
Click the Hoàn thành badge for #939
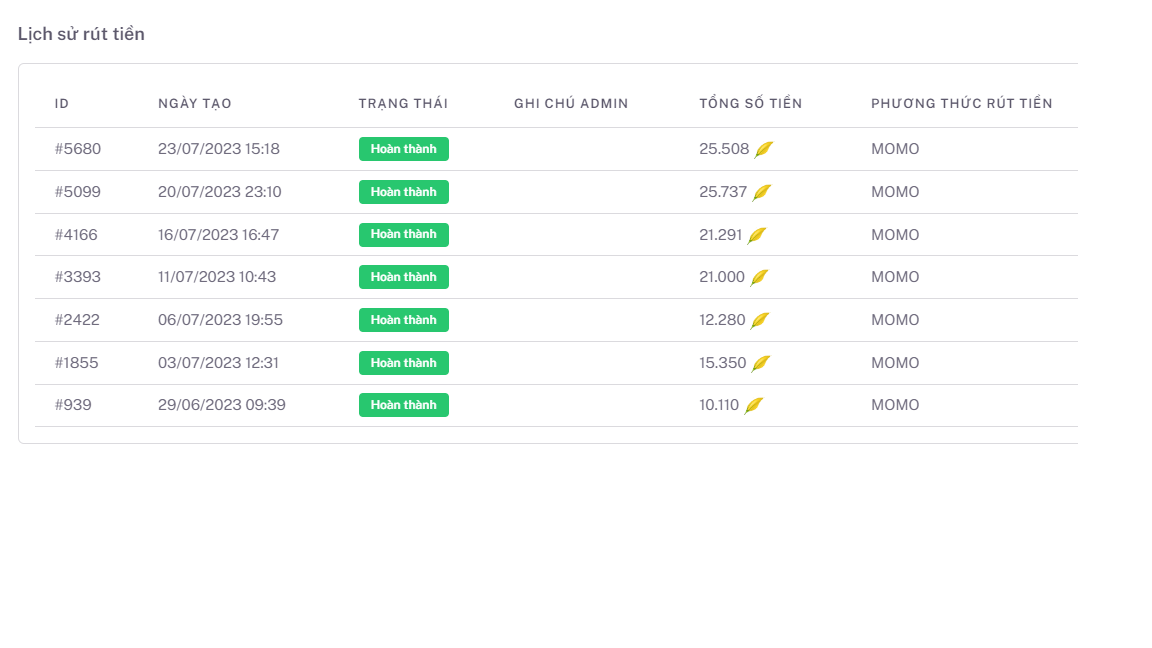click(x=403, y=405)
